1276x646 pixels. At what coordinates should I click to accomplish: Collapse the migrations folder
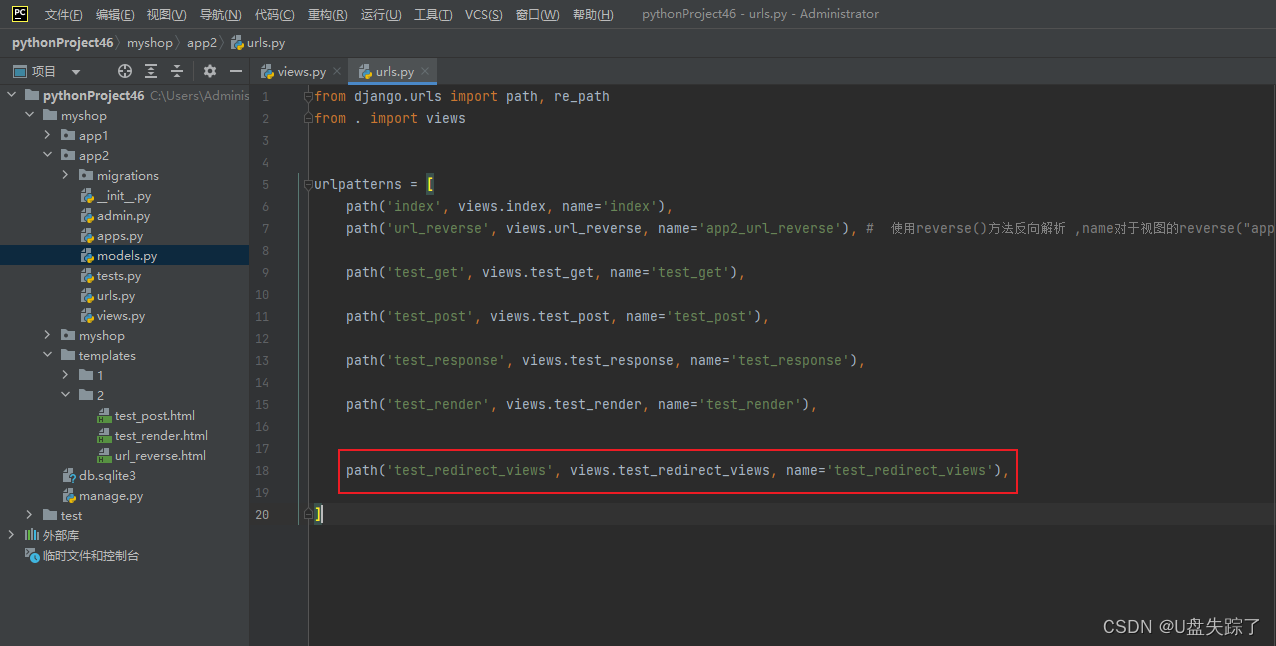(x=64, y=175)
